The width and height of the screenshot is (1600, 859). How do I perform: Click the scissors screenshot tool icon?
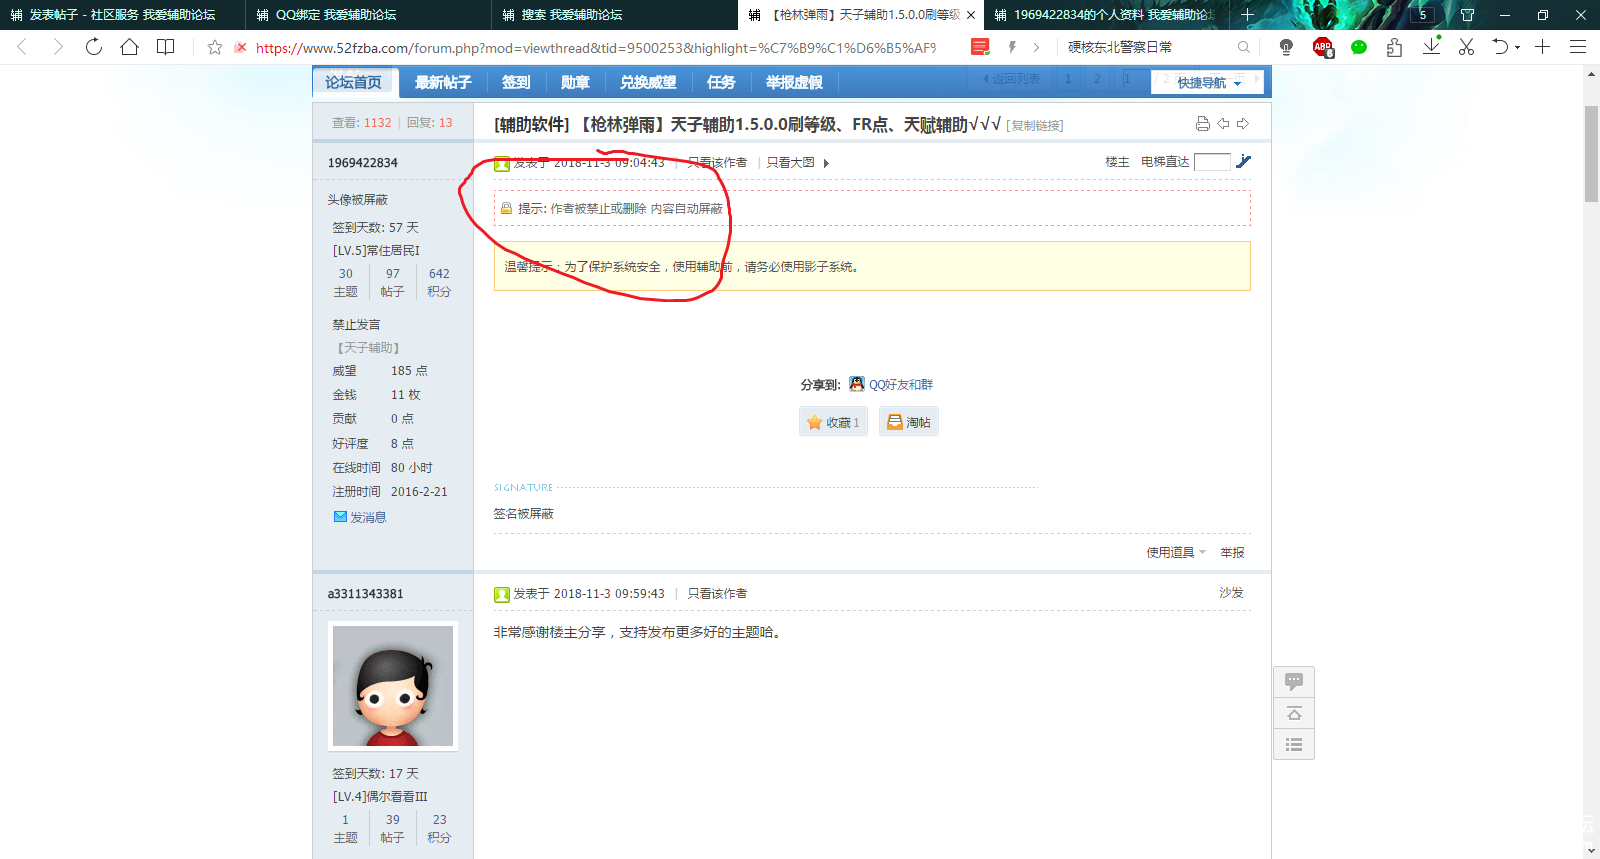[1466, 47]
